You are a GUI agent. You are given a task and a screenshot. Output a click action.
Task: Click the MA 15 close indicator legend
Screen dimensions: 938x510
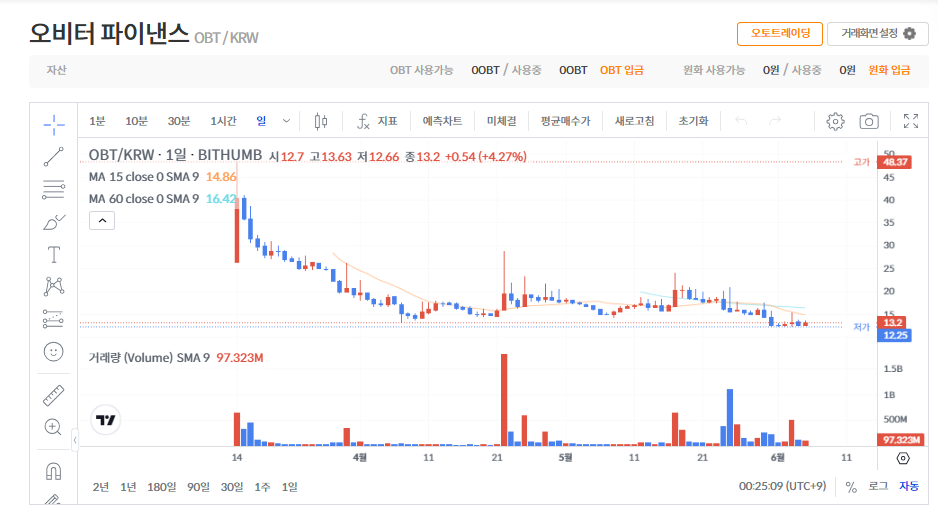(x=144, y=177)
